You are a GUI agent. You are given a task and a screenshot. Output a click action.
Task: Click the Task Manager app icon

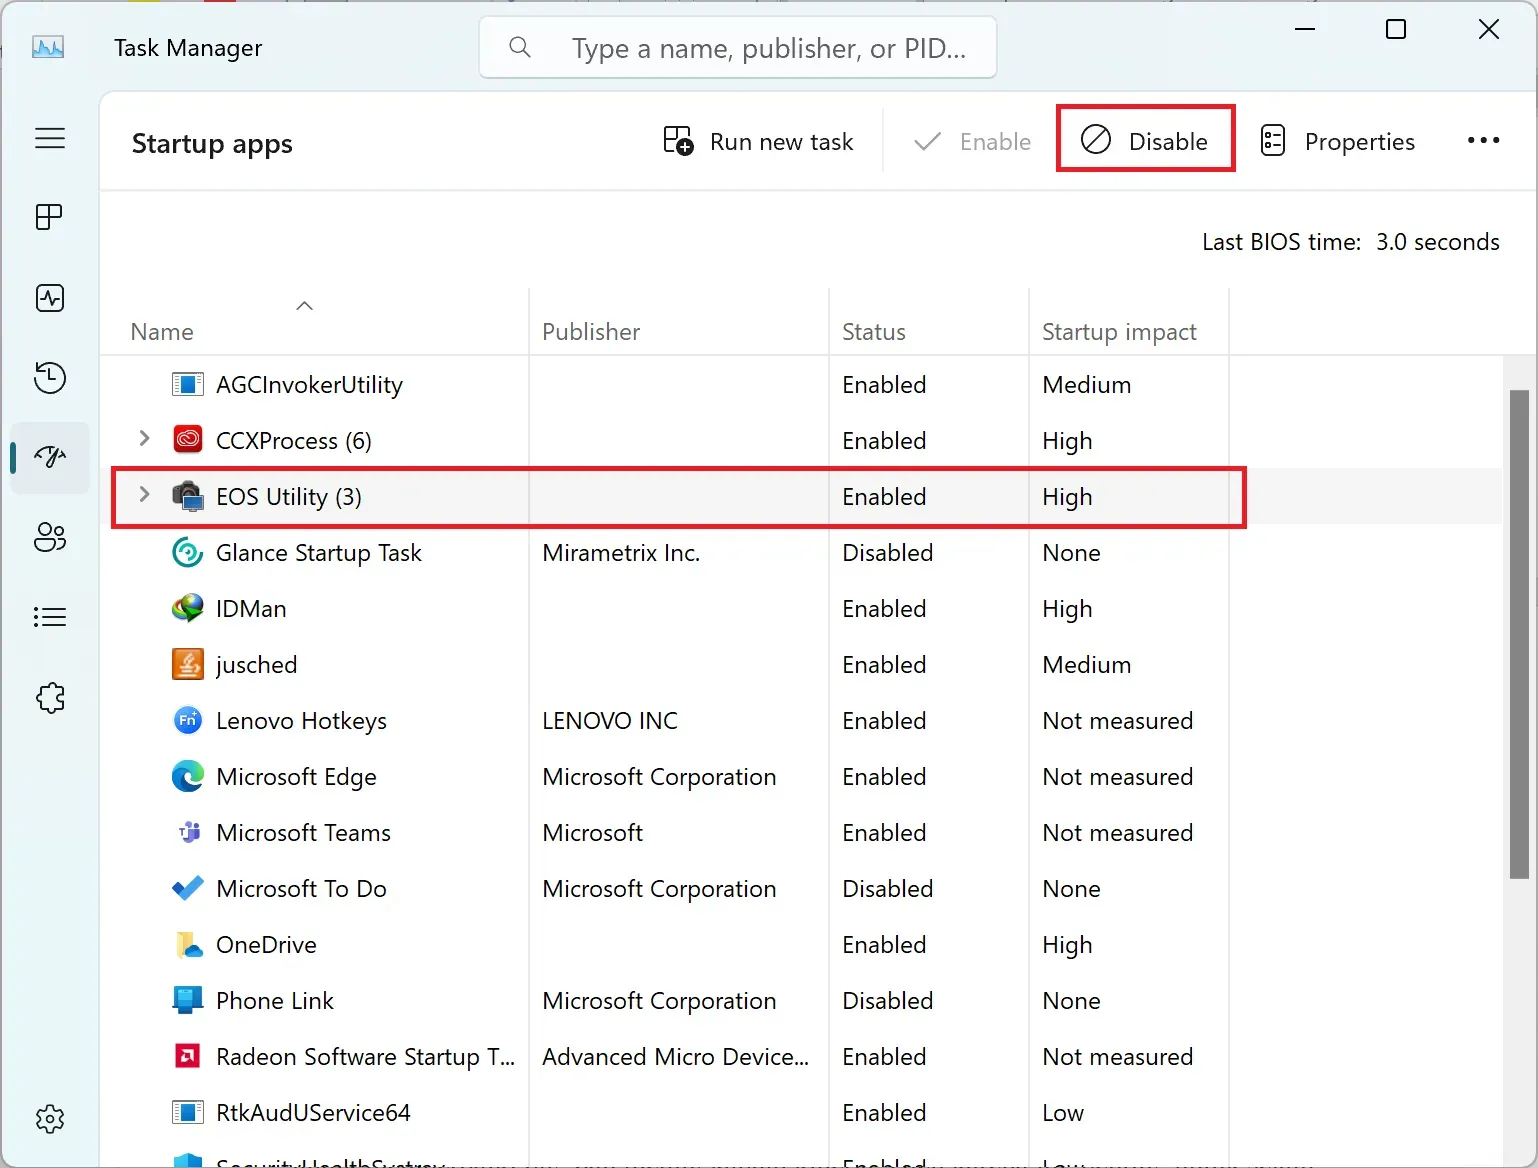pos(48,47)
